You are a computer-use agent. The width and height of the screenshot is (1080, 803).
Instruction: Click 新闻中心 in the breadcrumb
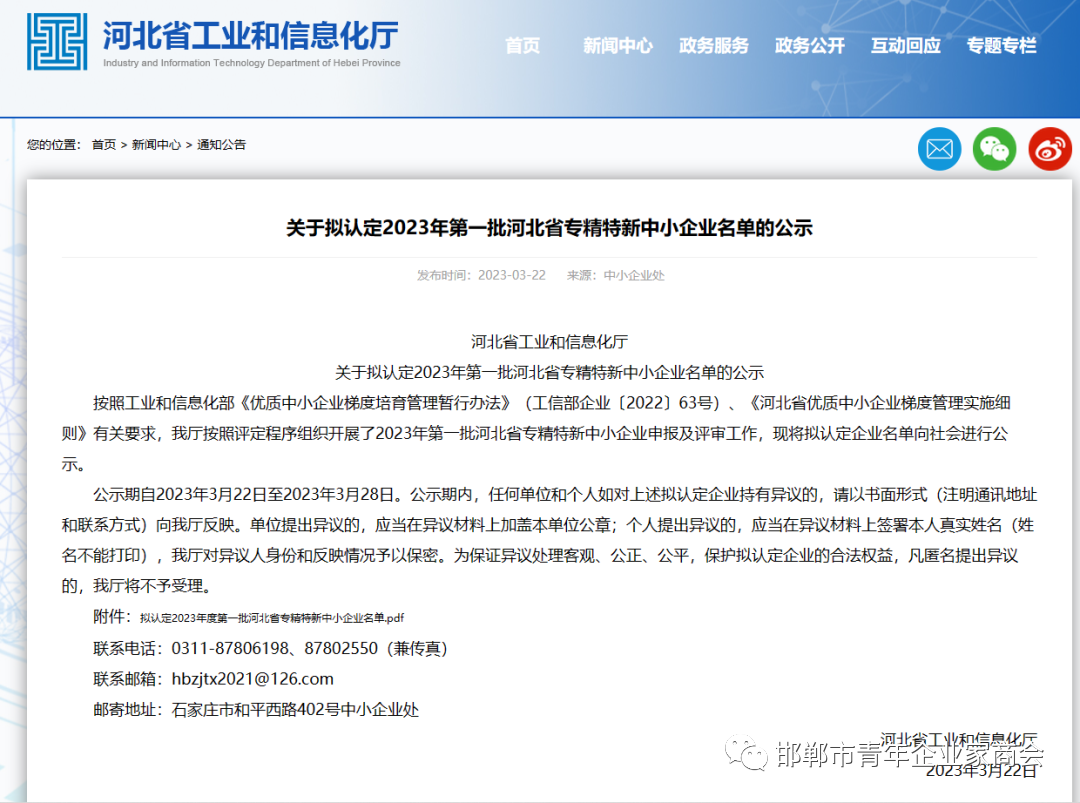[x=156, y=145]
